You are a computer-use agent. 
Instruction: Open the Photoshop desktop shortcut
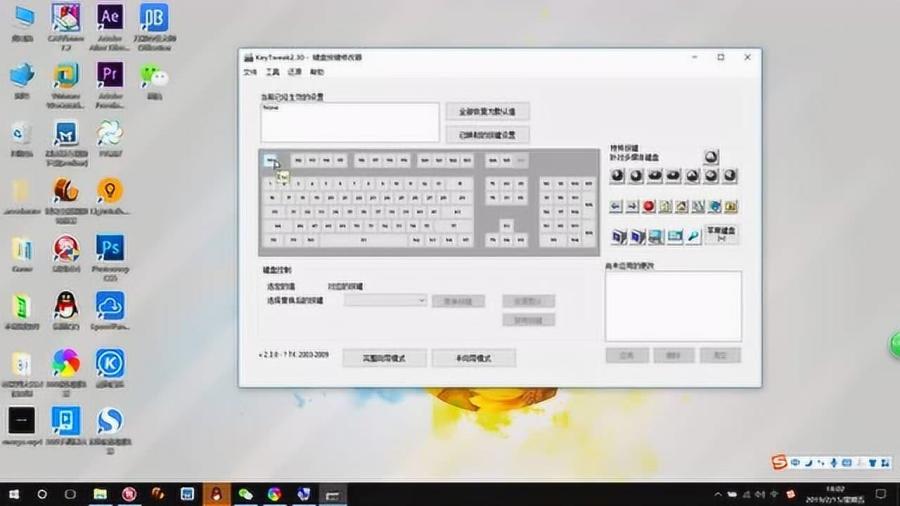pos(110,258)
